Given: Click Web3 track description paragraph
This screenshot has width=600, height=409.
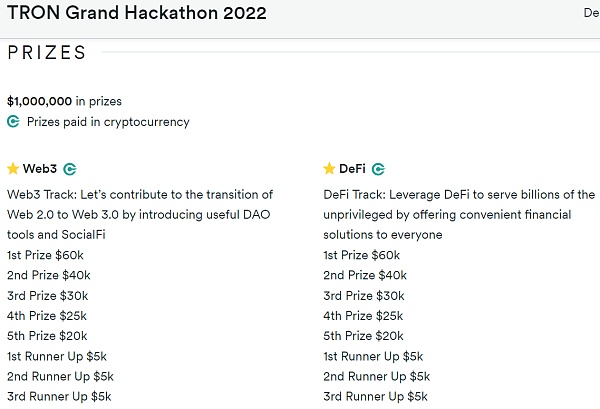Looking at the screenshot, I should pyautogui.click(x=140, y=215).
